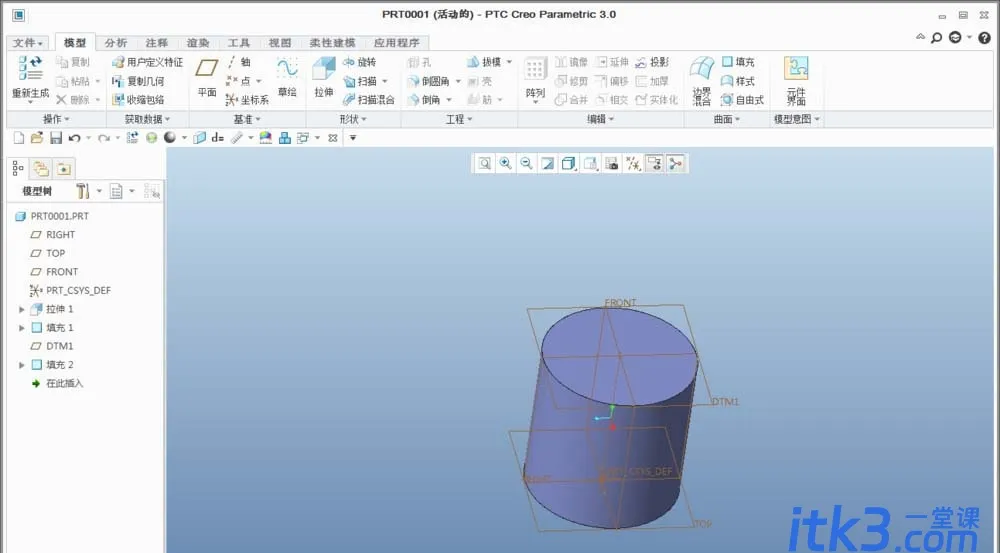The width and height of the screenshot is (1000, 553).
Task: Open the 工程 group dropdown
Action: click(x=459, y=119)
